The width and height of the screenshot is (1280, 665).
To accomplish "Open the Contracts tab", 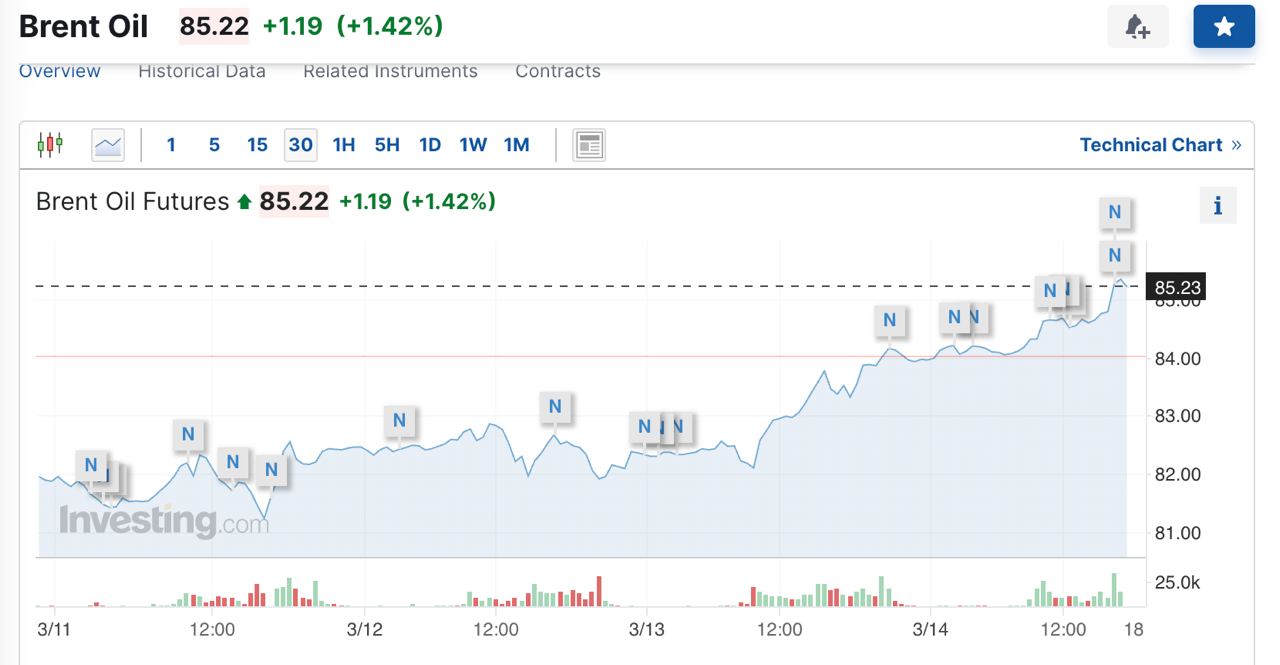I will tap(558, 71).
